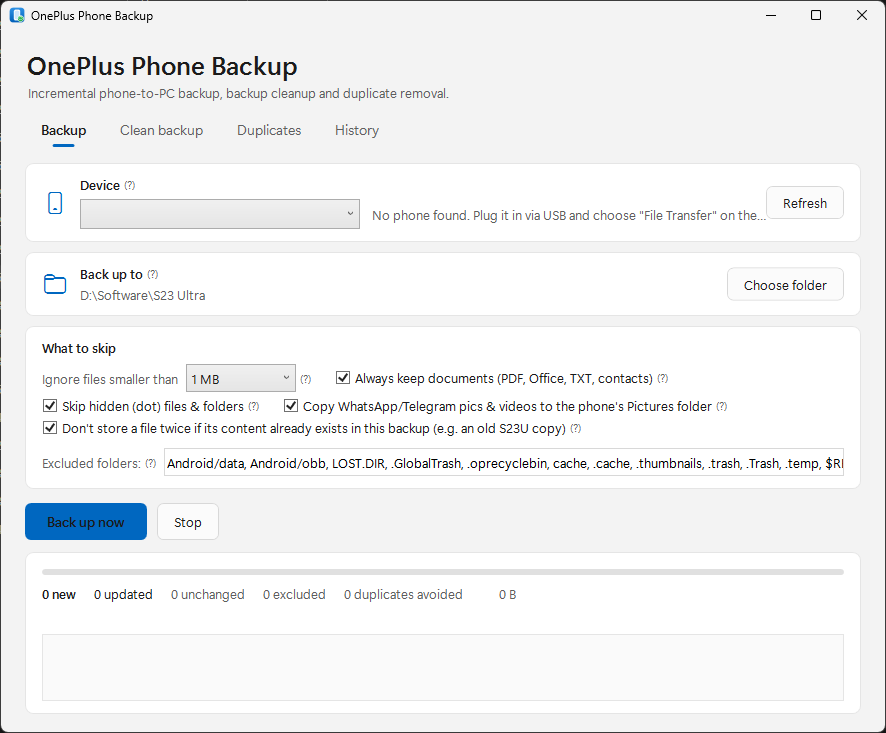Click the backup progress bar

[x=443, y=572]
